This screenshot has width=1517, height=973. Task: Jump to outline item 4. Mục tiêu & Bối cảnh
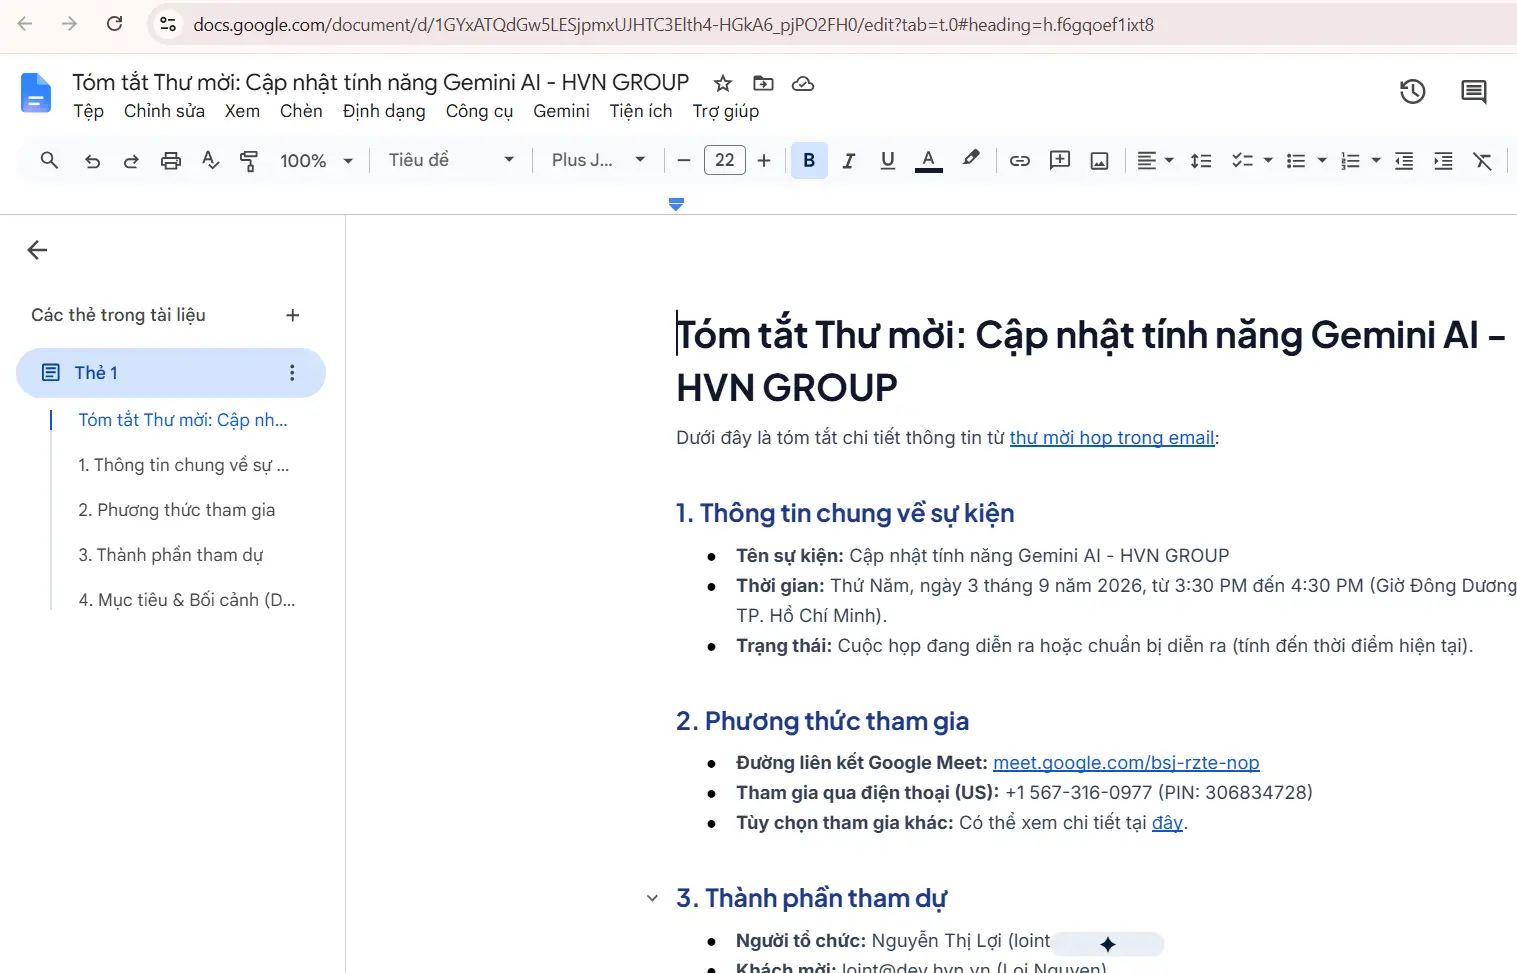[x=187, y=600]
